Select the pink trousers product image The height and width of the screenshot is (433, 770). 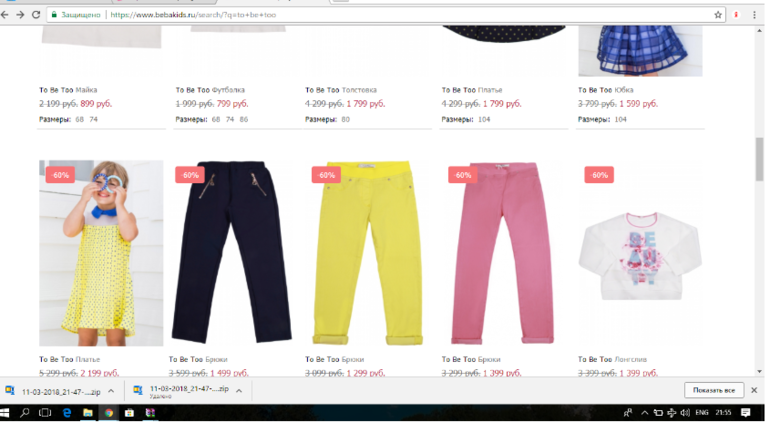coord(502,253)
